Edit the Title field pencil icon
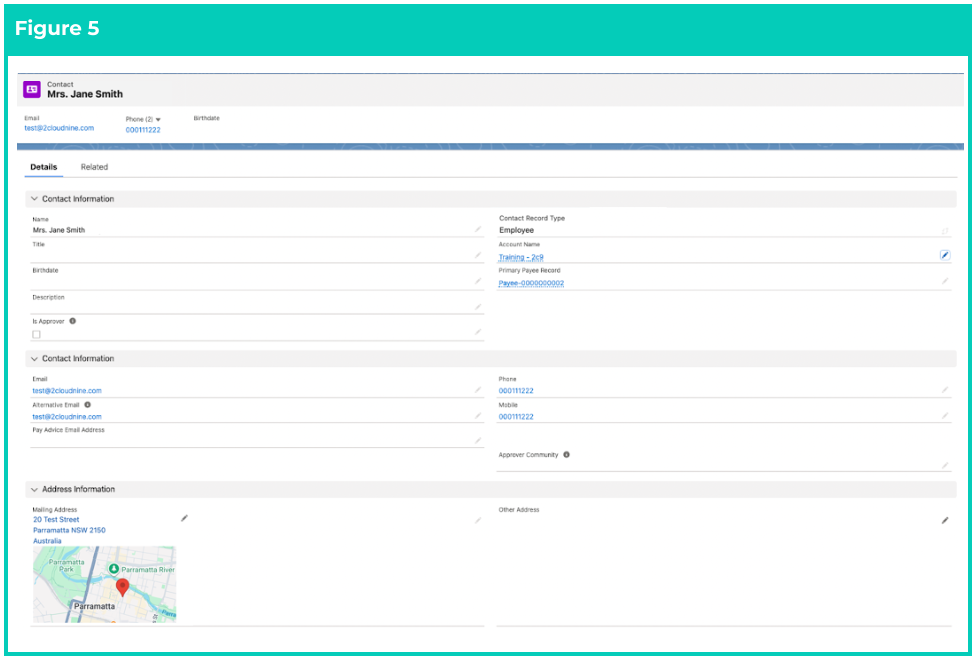 pyautogui.click(x=478, y=255)
